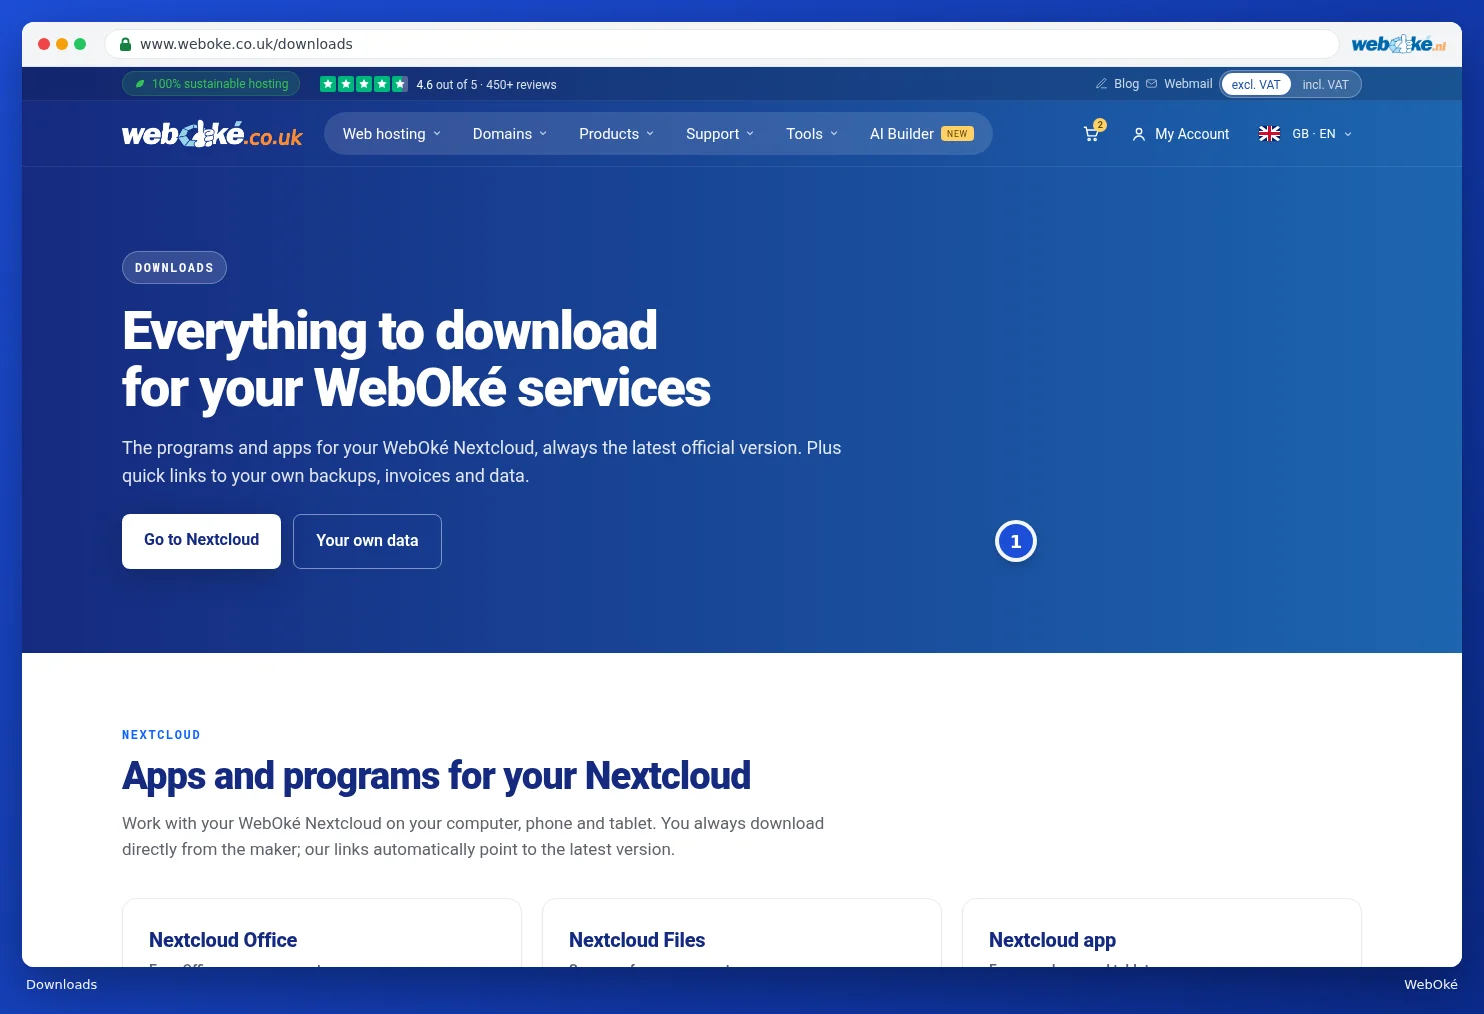Open the Nextcloud Files card
The image size is (1484, 1014).
click(742, 934)
